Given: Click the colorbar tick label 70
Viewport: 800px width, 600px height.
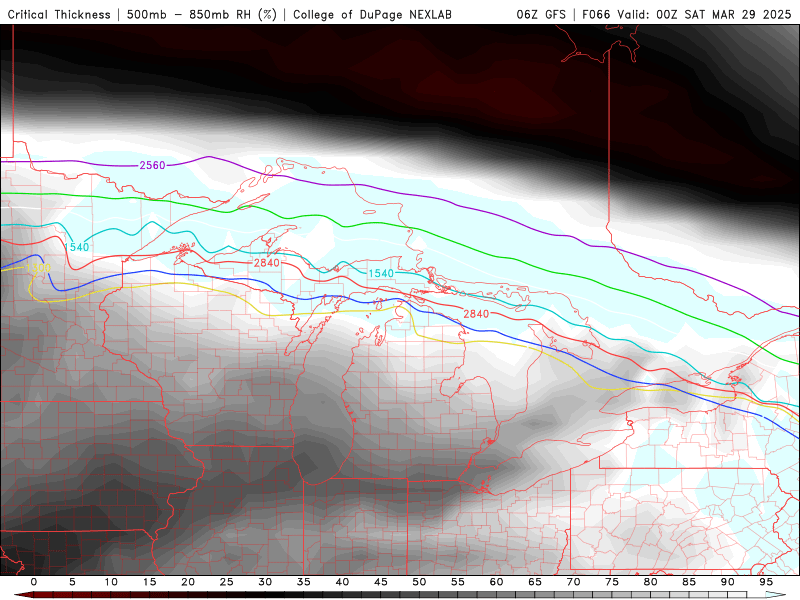Looking at the screenshot, I should point(573,582).
